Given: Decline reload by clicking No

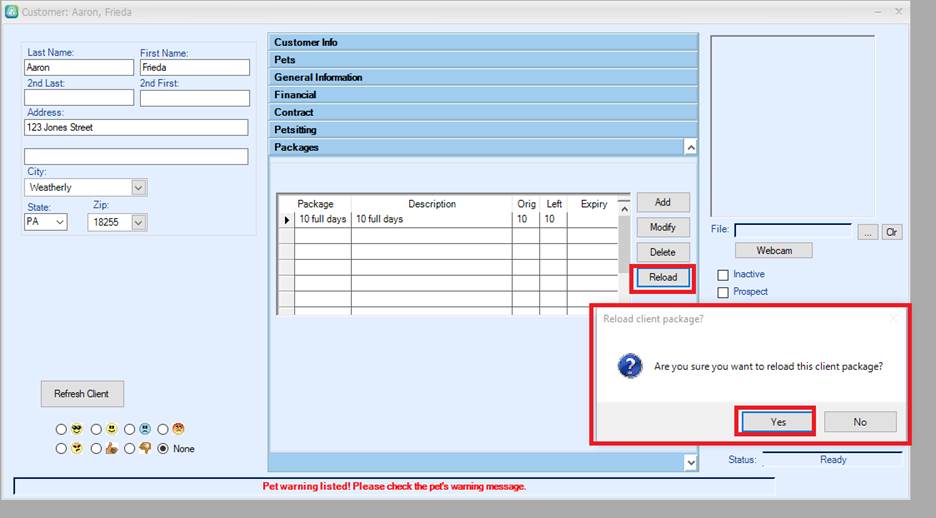Looking at the screenshot, I should point(860,422).
